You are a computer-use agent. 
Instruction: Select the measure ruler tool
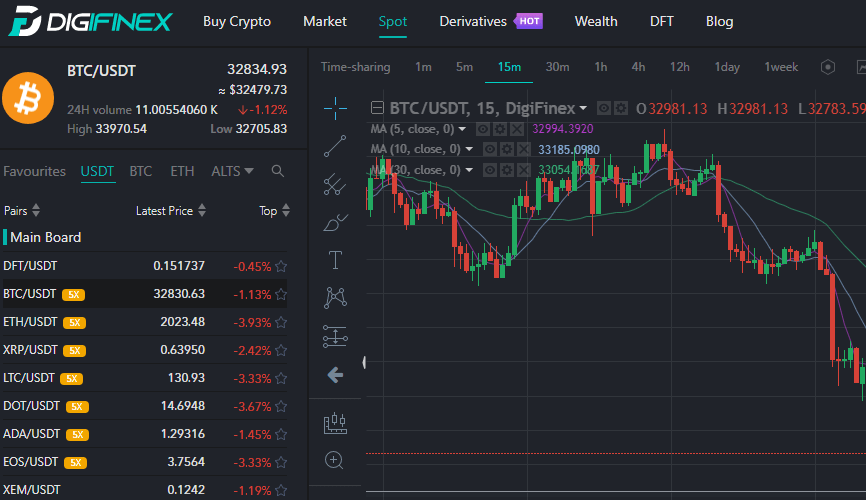[x=335, y=423]
